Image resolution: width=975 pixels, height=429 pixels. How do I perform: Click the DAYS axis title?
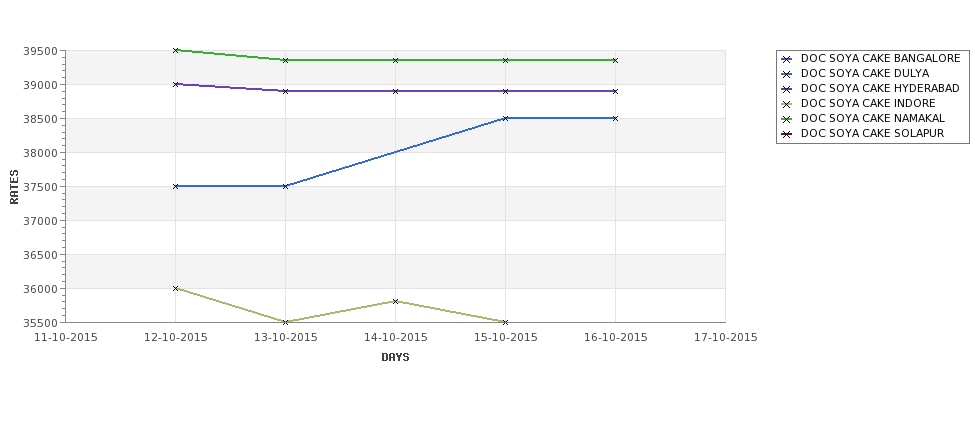[395, 358]
